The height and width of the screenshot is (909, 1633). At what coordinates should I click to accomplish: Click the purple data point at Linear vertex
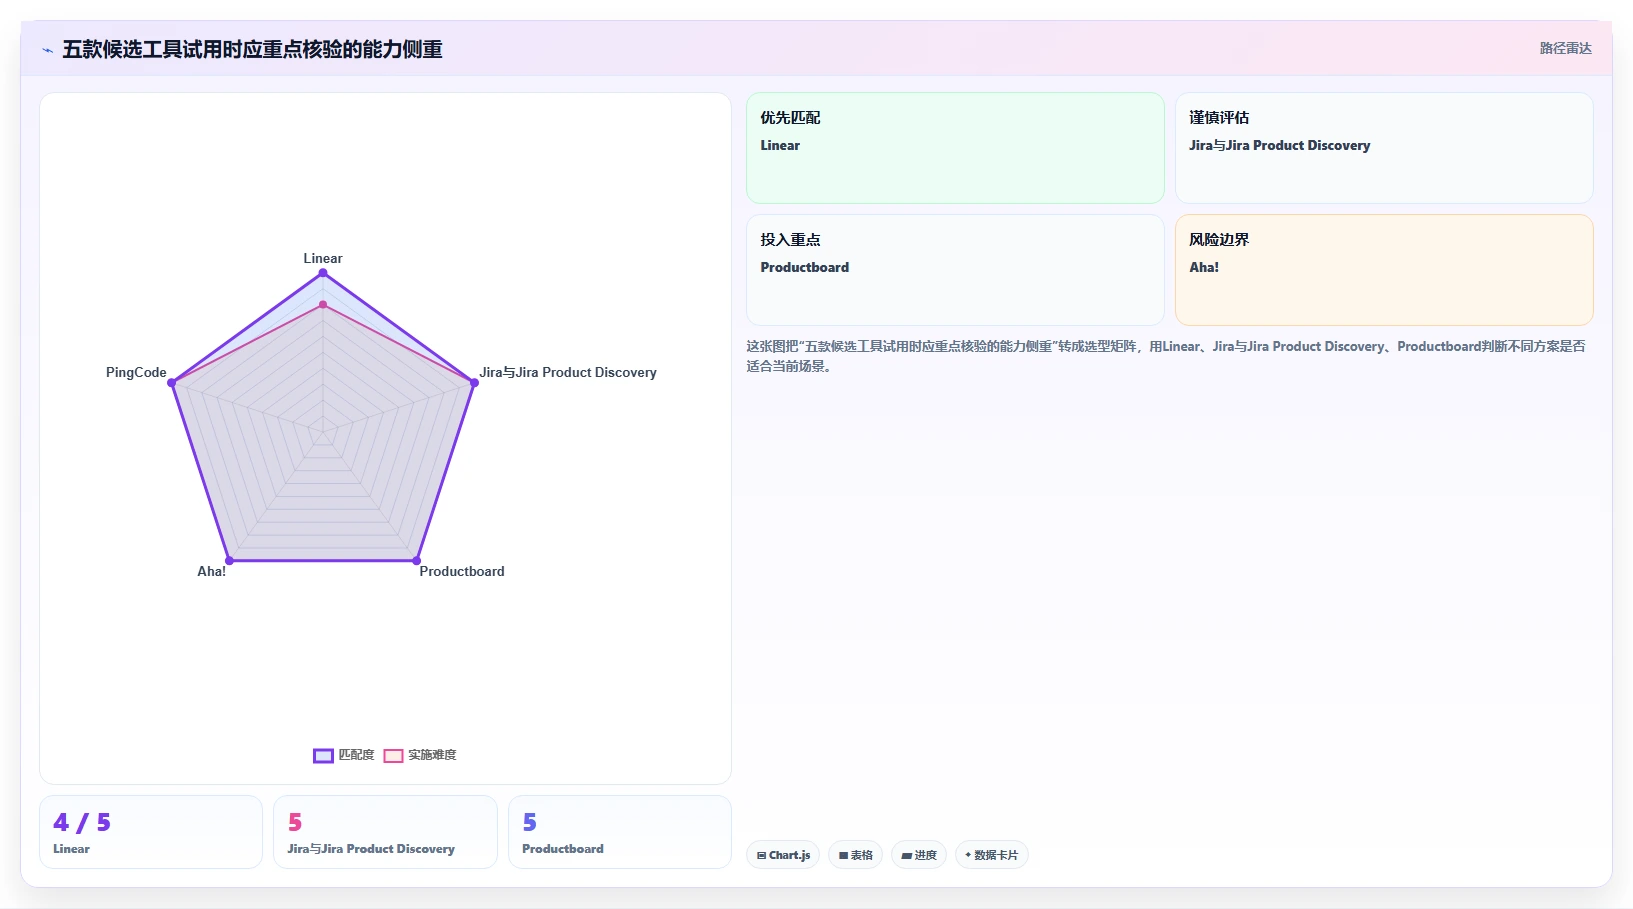(323, 272)
